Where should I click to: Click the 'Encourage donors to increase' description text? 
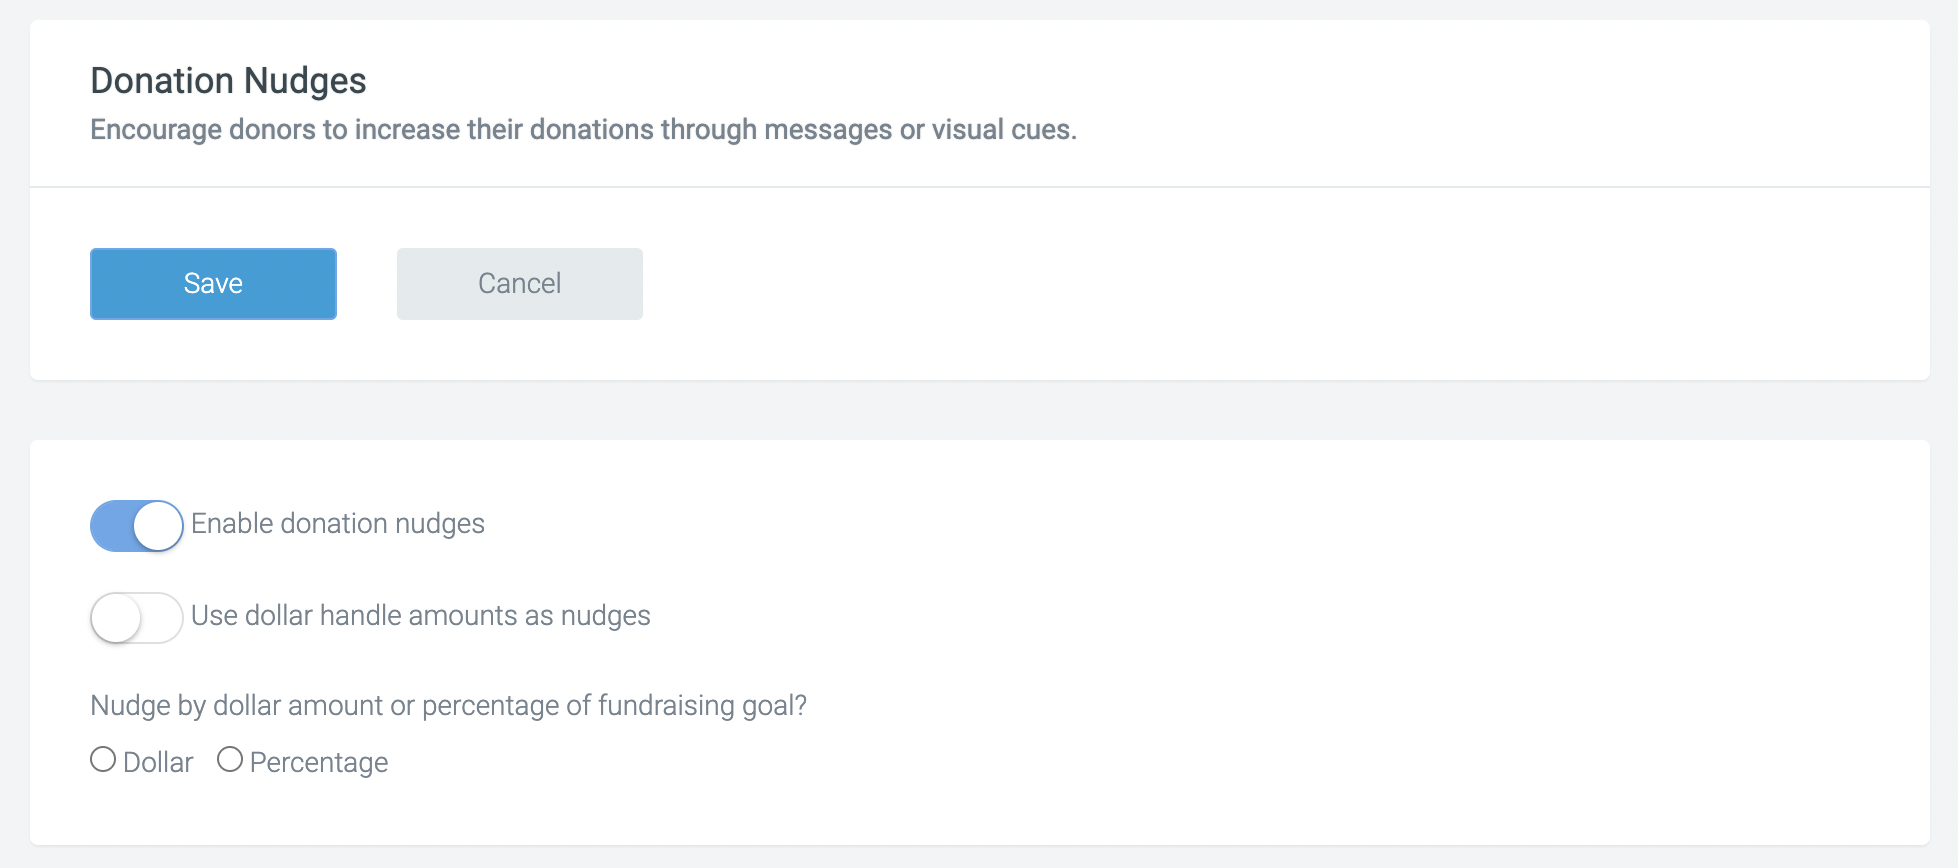click(583, 130)
